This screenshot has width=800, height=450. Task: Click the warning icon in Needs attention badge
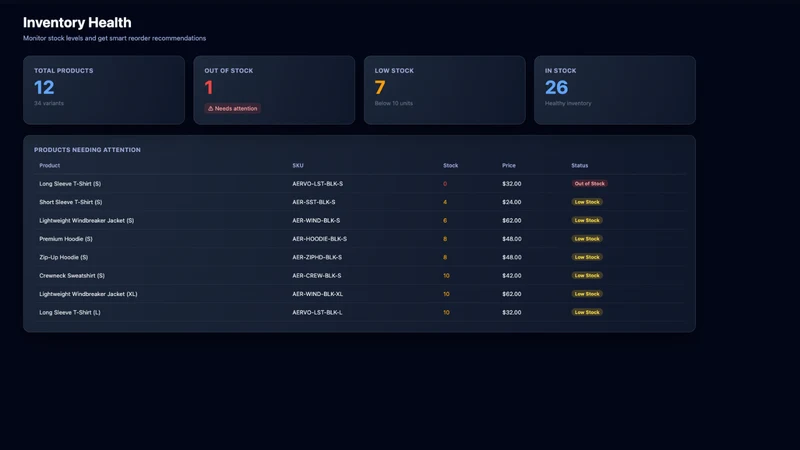(210, 109)
